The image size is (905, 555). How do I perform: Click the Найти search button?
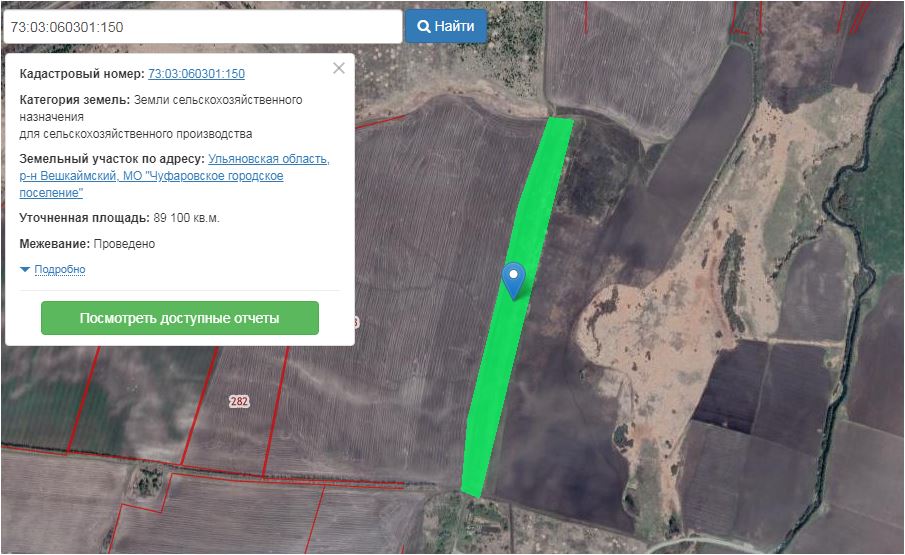point(446,27)
